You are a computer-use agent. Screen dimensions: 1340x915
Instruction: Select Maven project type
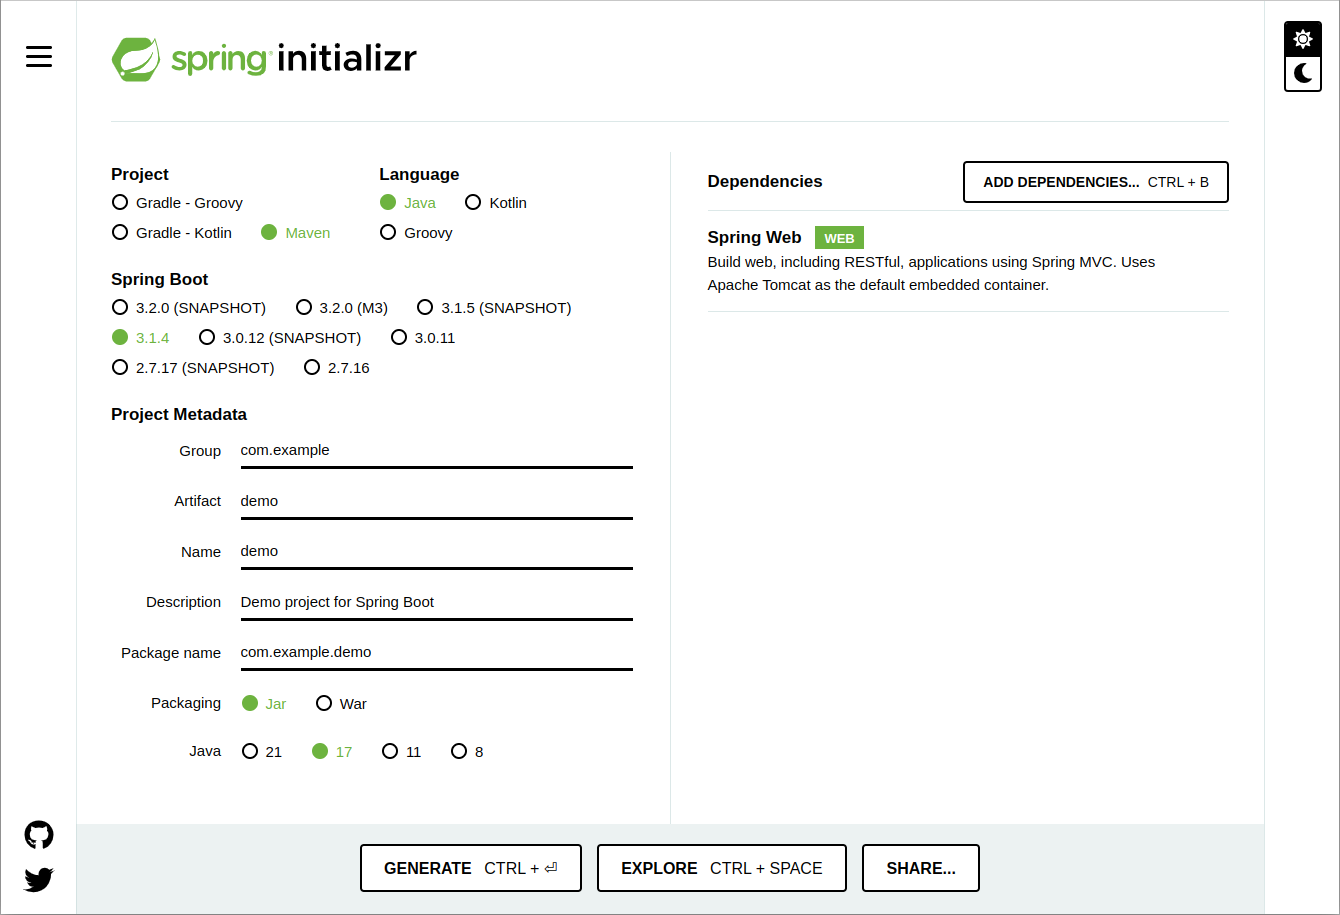click(295, 233)
